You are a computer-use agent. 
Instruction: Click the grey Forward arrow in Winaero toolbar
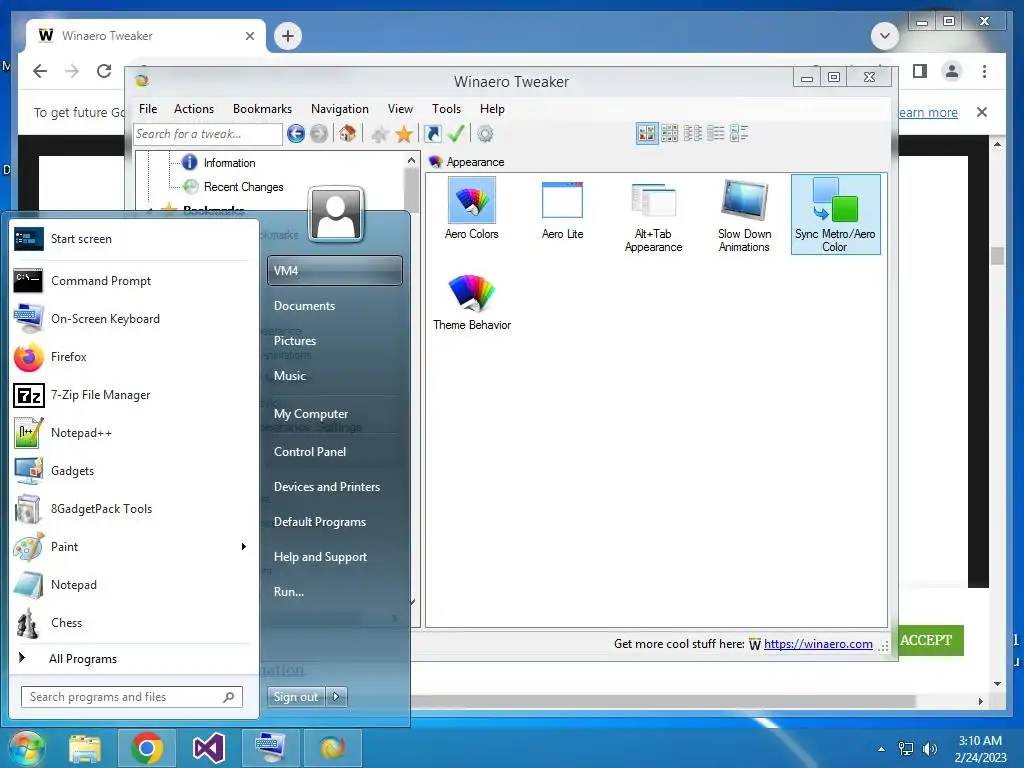319,134
